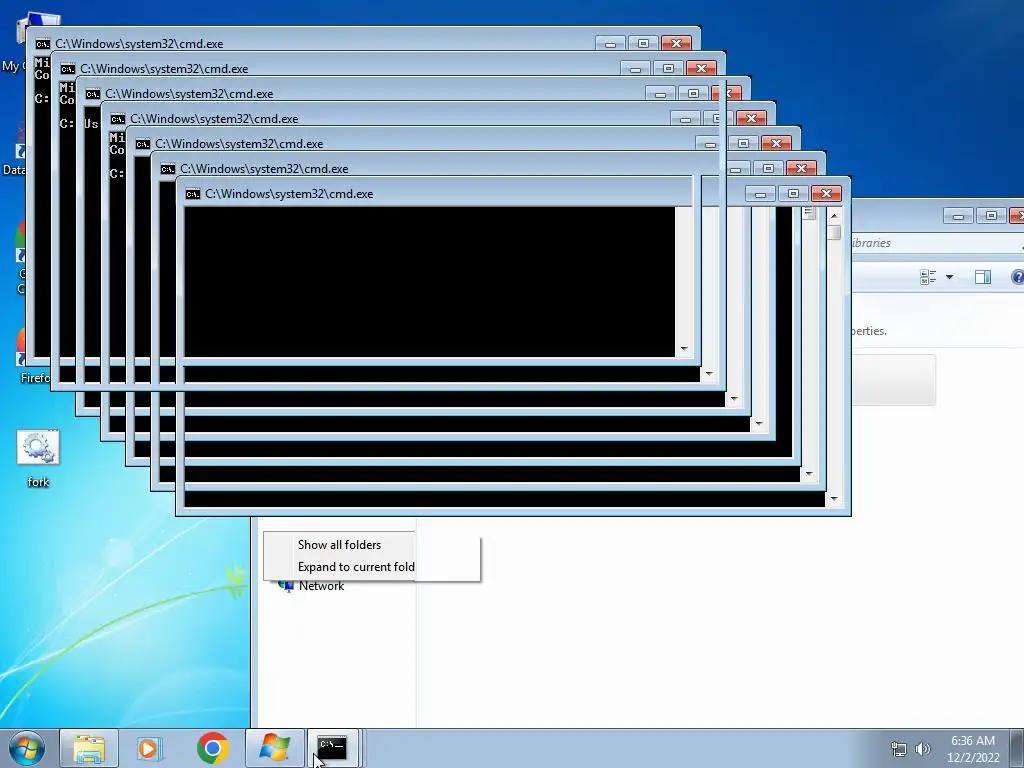Click inside the frontmost cmd console area

[429, 282]
